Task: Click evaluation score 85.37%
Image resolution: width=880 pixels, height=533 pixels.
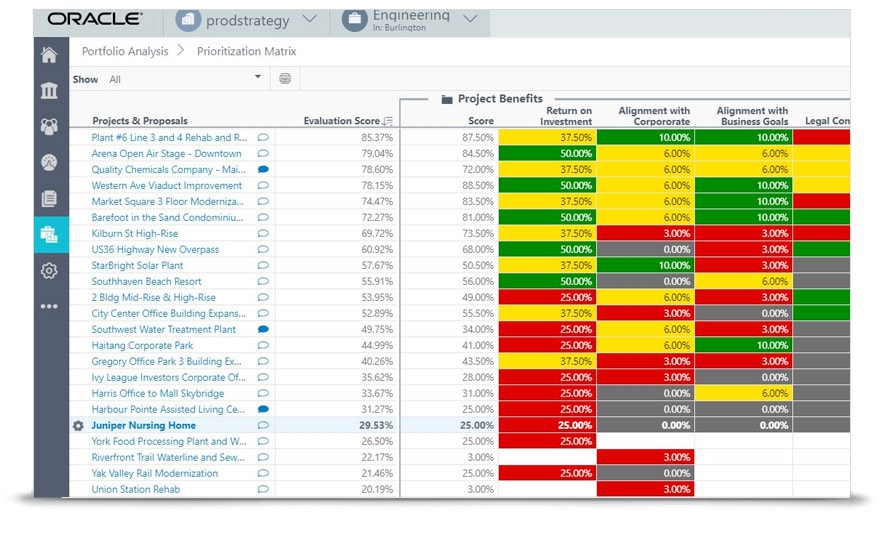Action: [377, 137]
